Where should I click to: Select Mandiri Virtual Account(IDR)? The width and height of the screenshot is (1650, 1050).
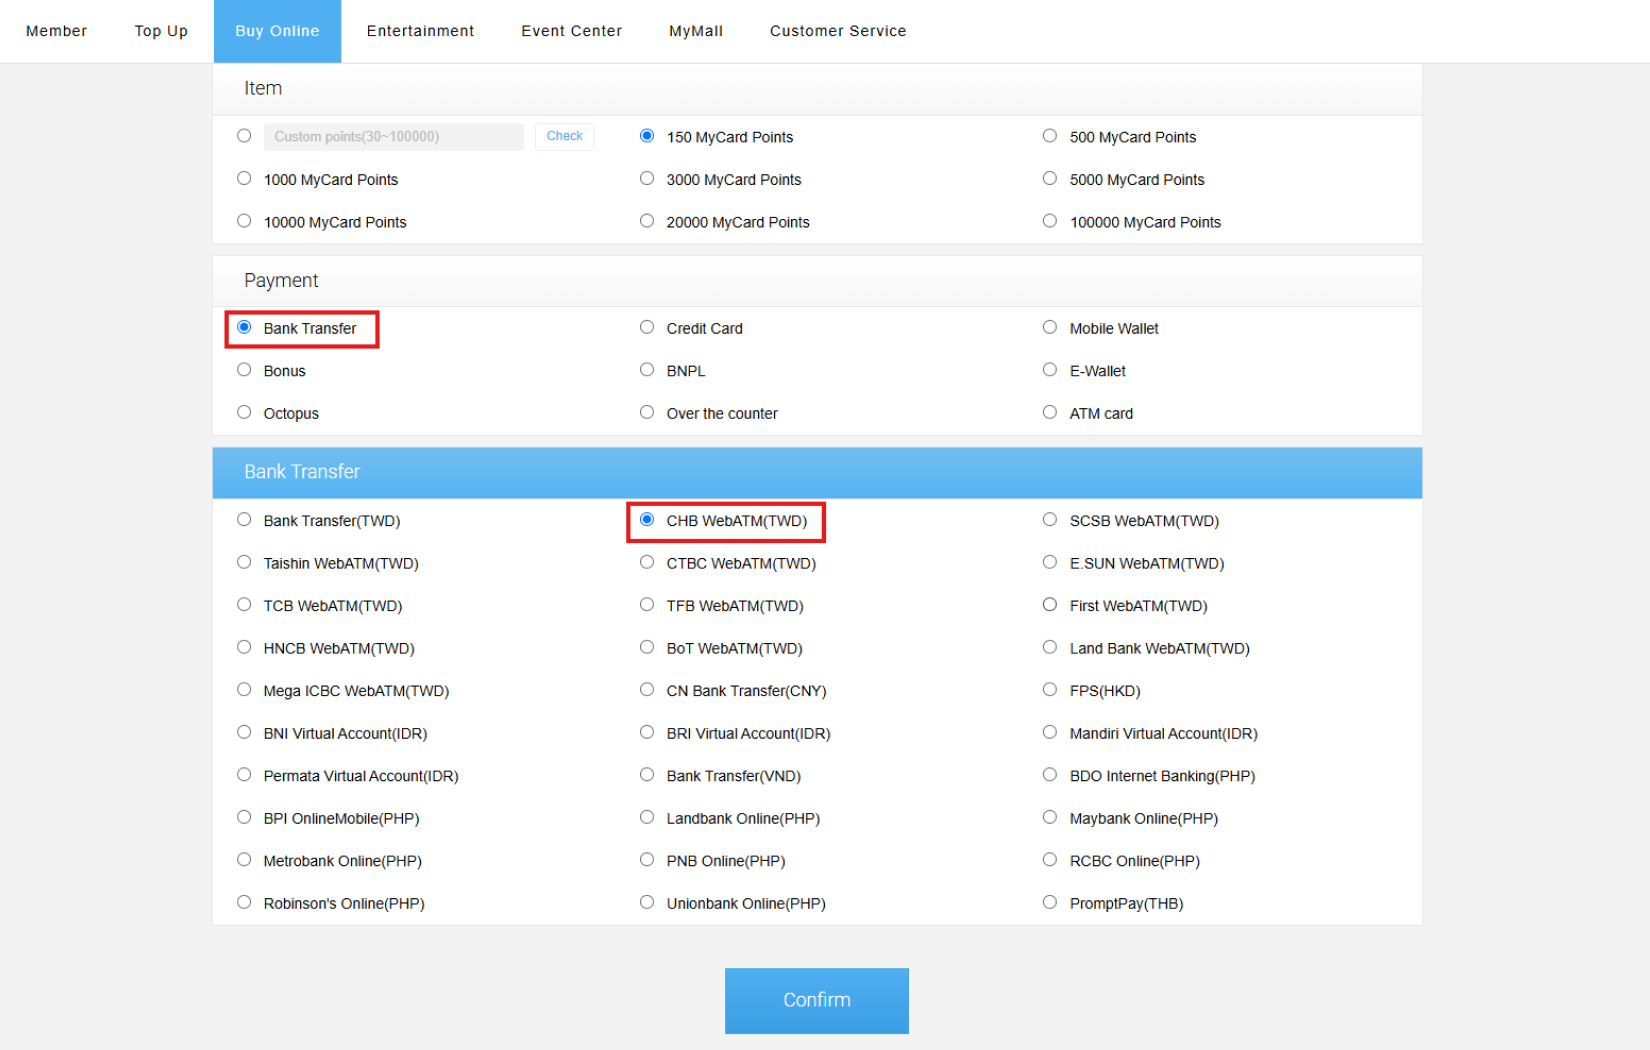click(x=1050, y=733)
